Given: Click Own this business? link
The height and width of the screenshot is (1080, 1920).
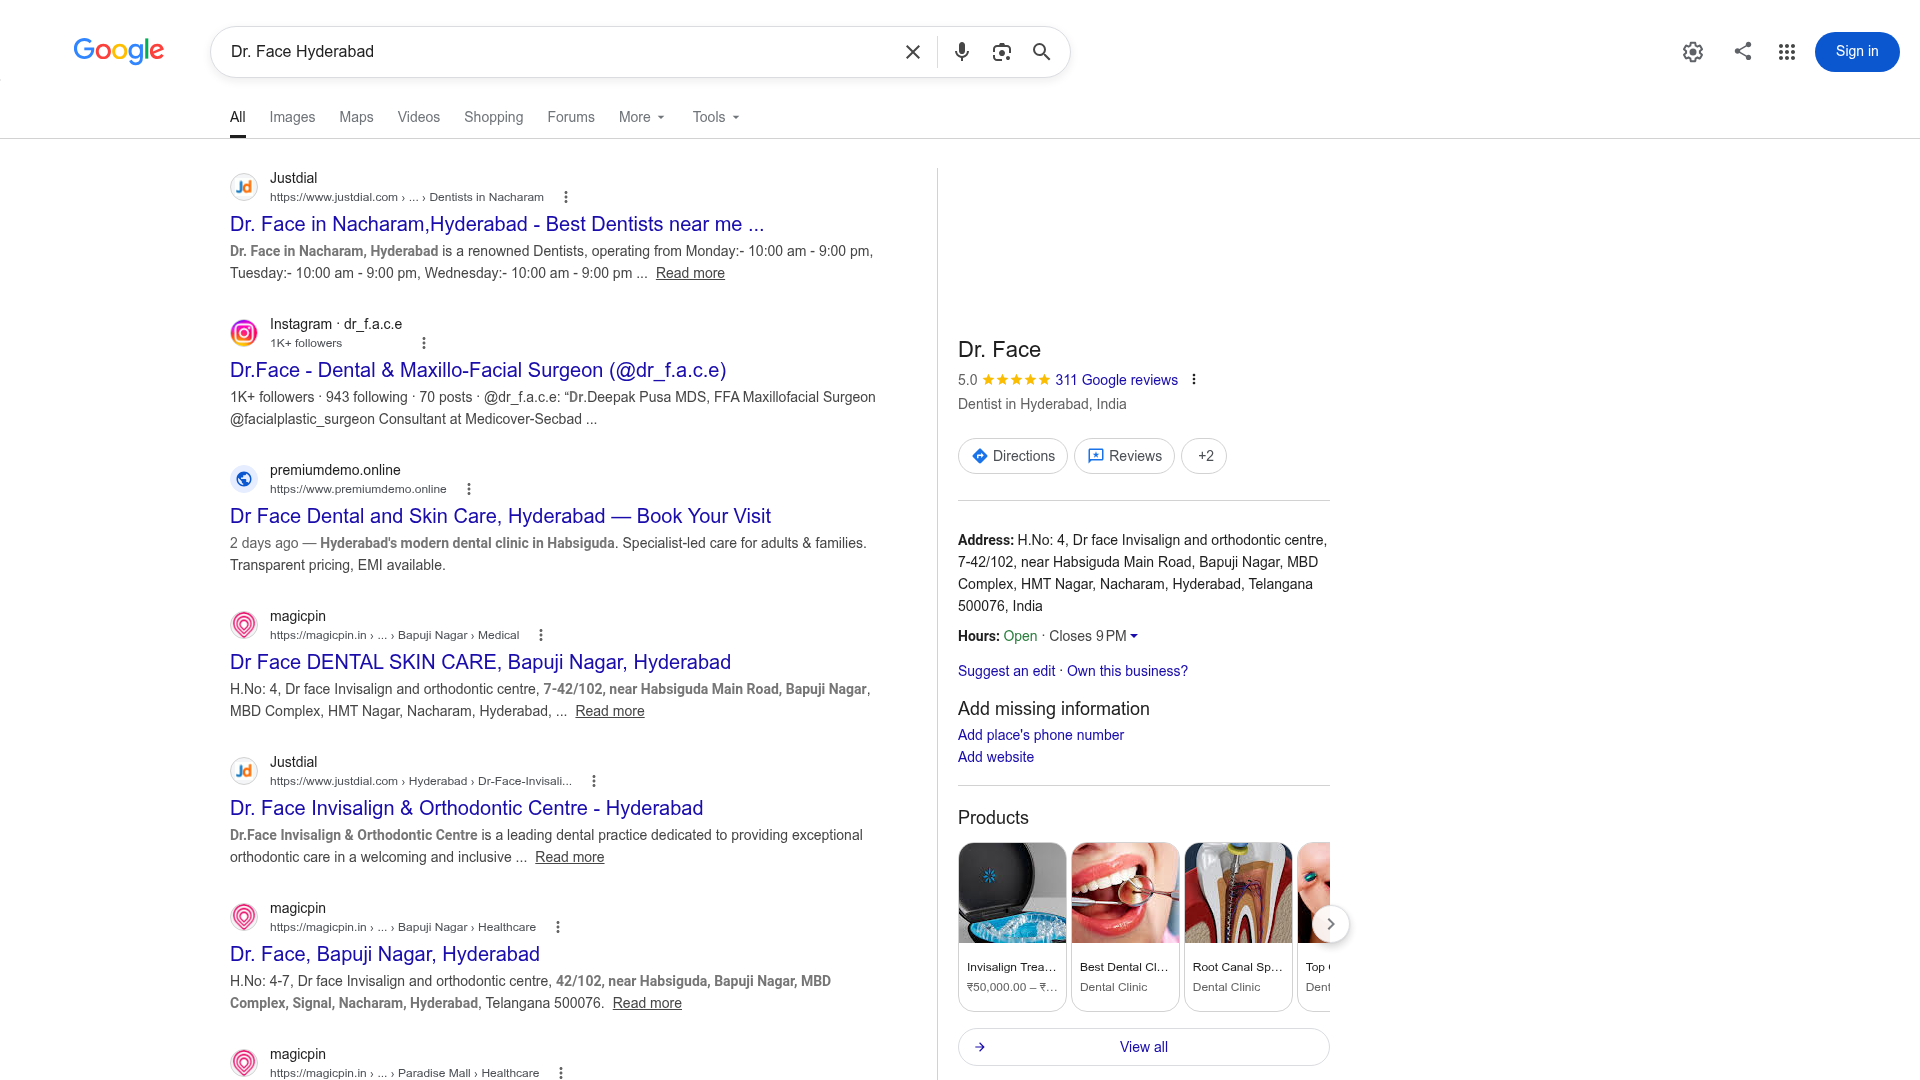Looking at the screenshot, I should click(x=1127, y=671).
